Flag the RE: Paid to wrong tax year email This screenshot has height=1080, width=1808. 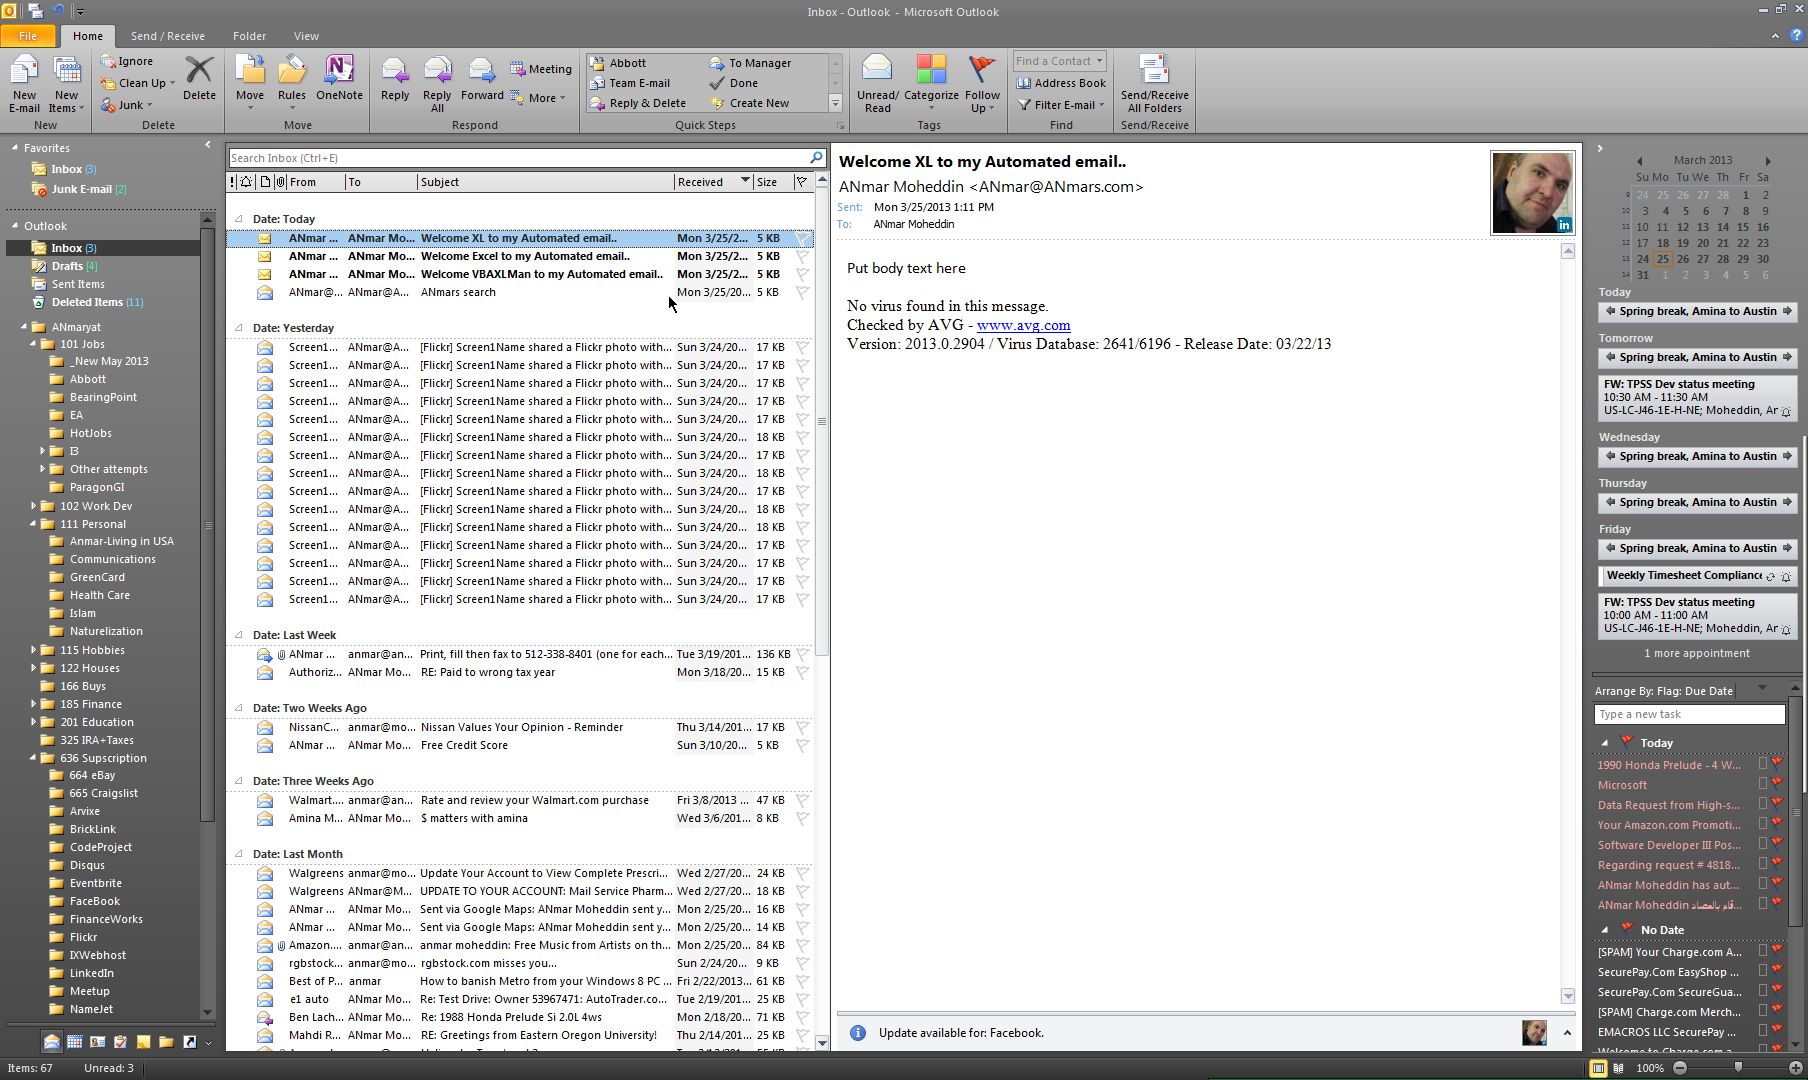pyautogui.click(x=801, y=672)
